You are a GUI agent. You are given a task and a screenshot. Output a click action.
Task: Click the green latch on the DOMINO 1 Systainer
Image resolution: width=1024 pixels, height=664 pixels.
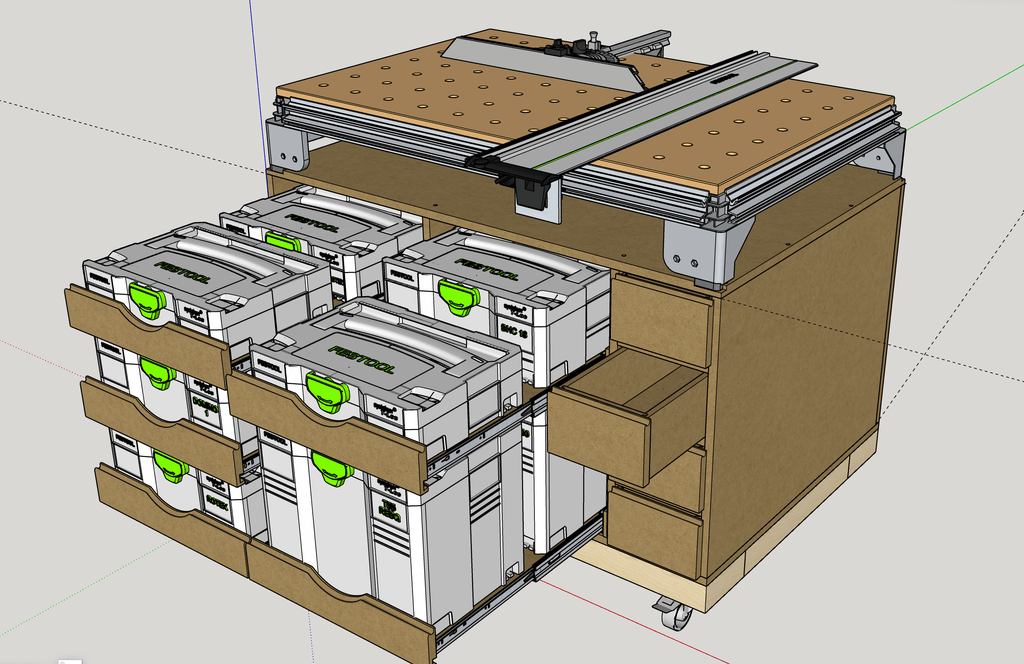157,375
